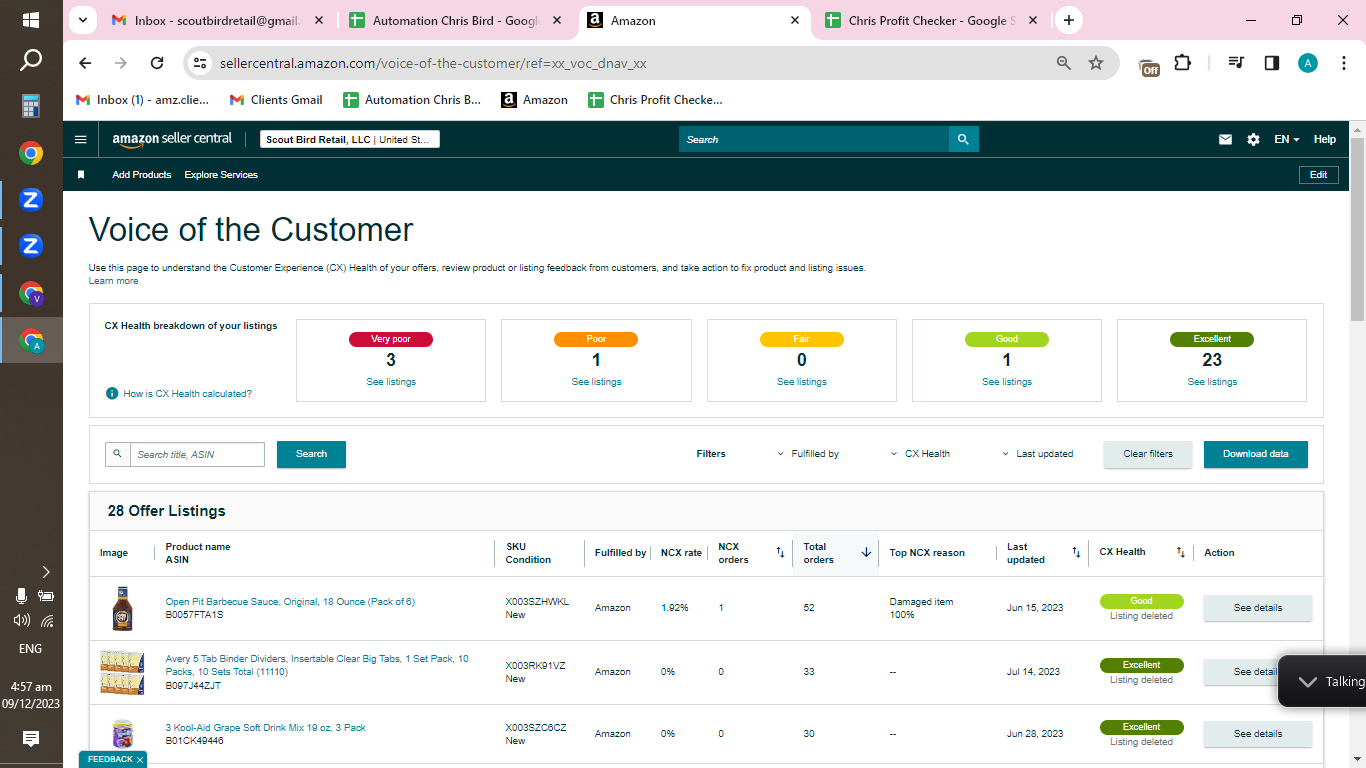Bookmark this page with the star icon
Screen dimensions: 1366x768
(1096, 63)
